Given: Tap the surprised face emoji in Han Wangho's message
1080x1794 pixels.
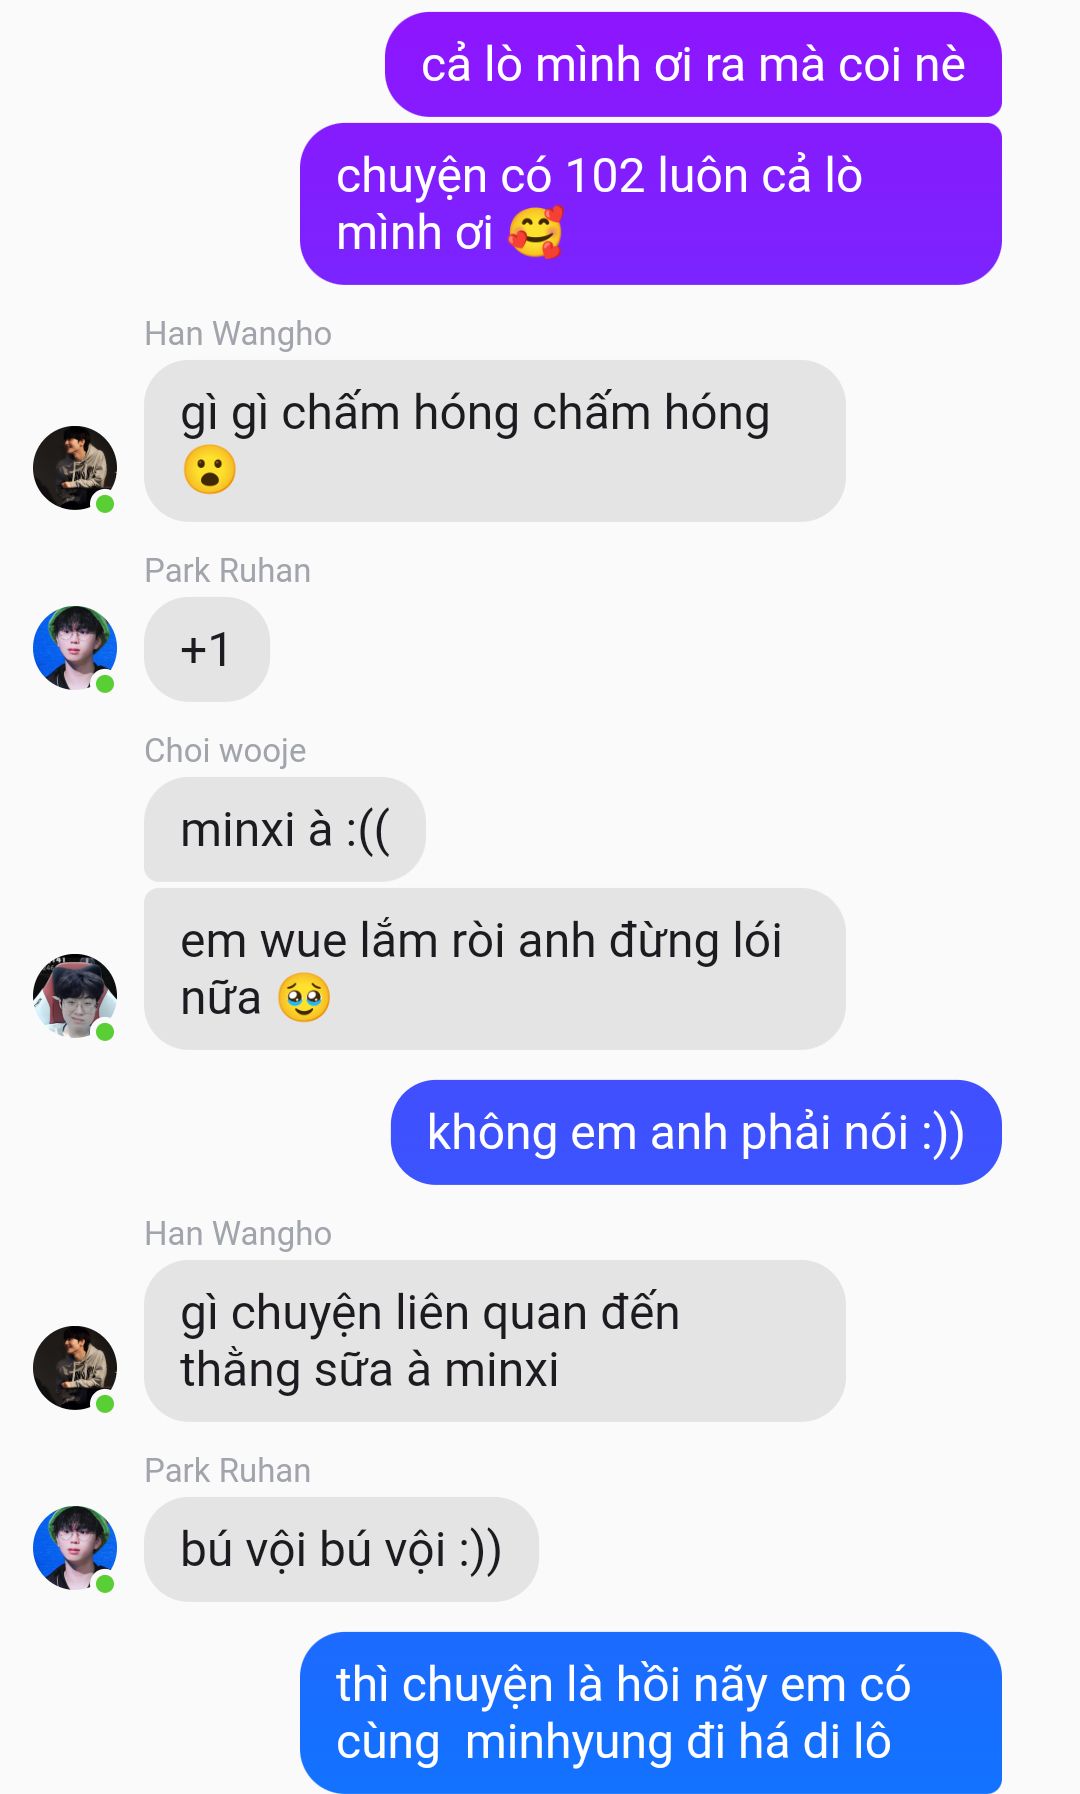Looking at the screenshot, I should tap(209, 470).
